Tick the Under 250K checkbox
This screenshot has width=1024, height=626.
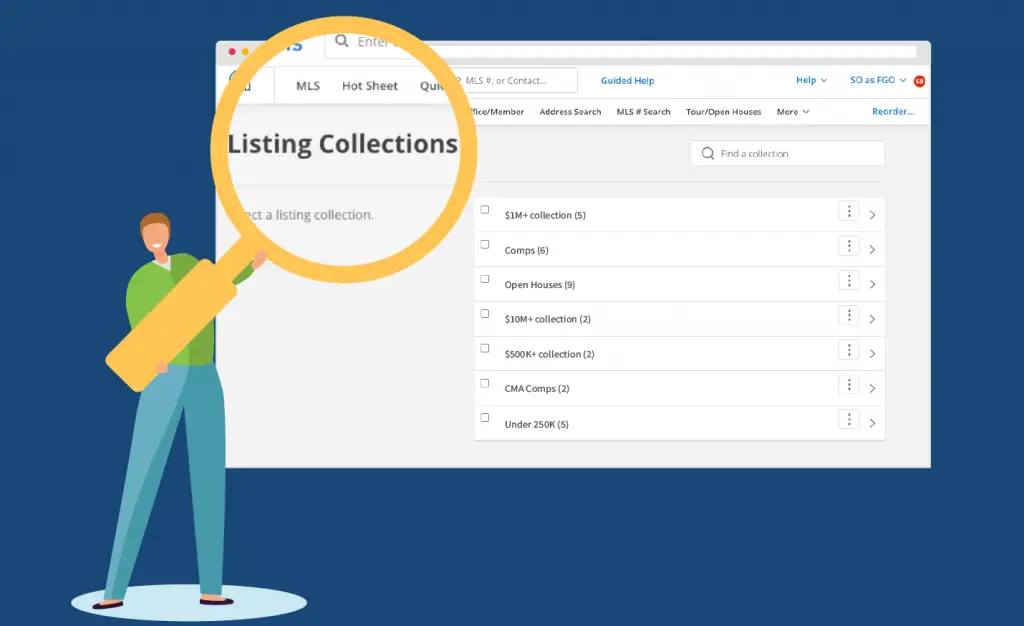[x=485, y=417]
